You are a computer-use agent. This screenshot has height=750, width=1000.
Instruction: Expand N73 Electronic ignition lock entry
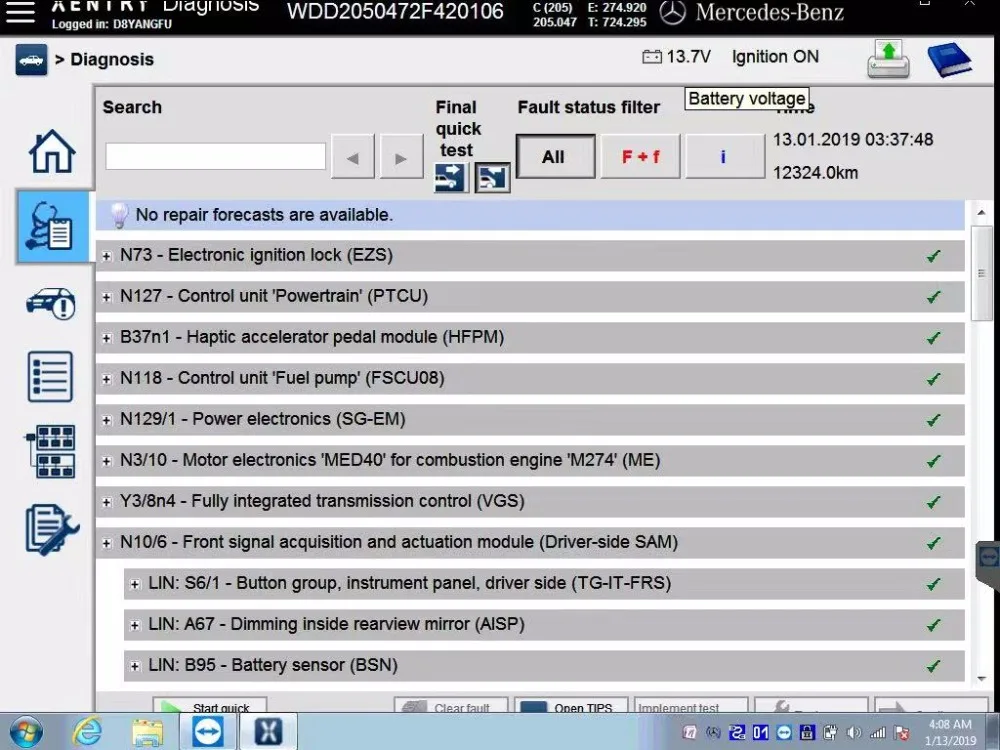click(x=107, y=256)
